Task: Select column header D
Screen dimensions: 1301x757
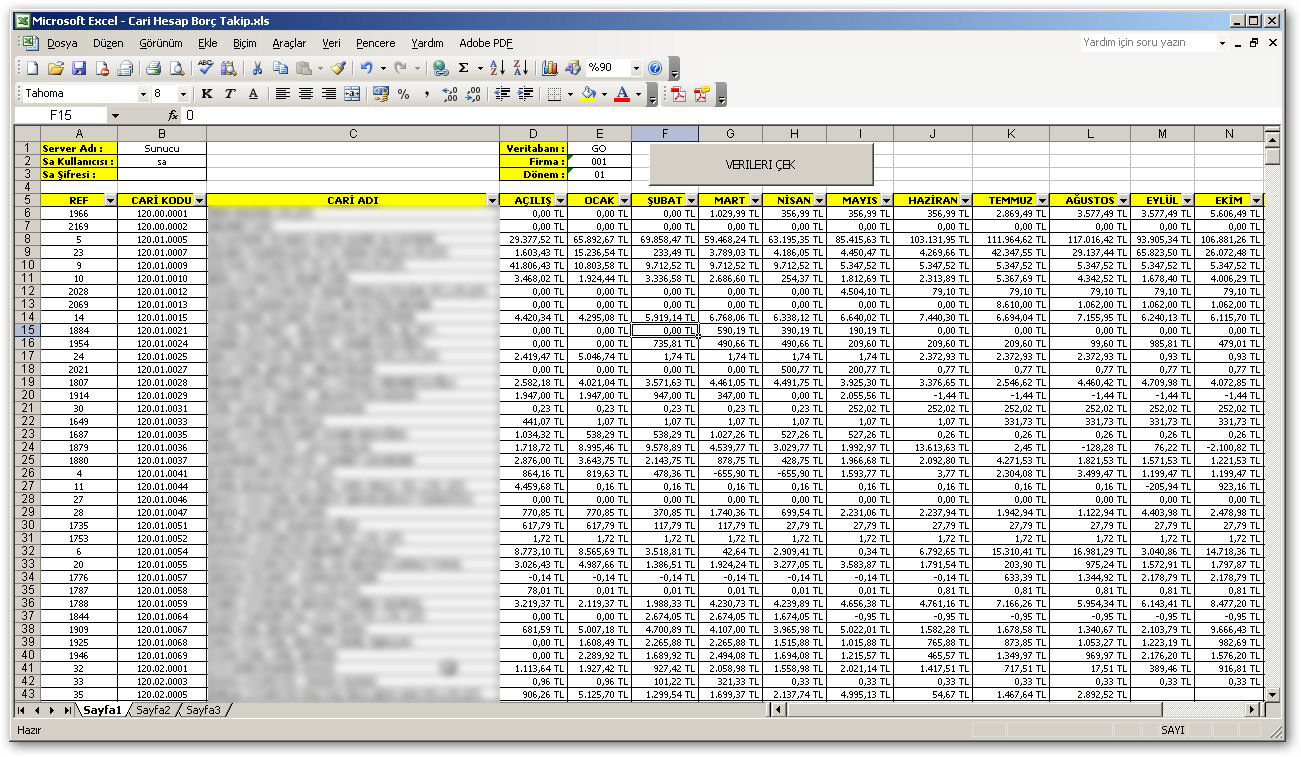Action: click(x=533, y=134)
